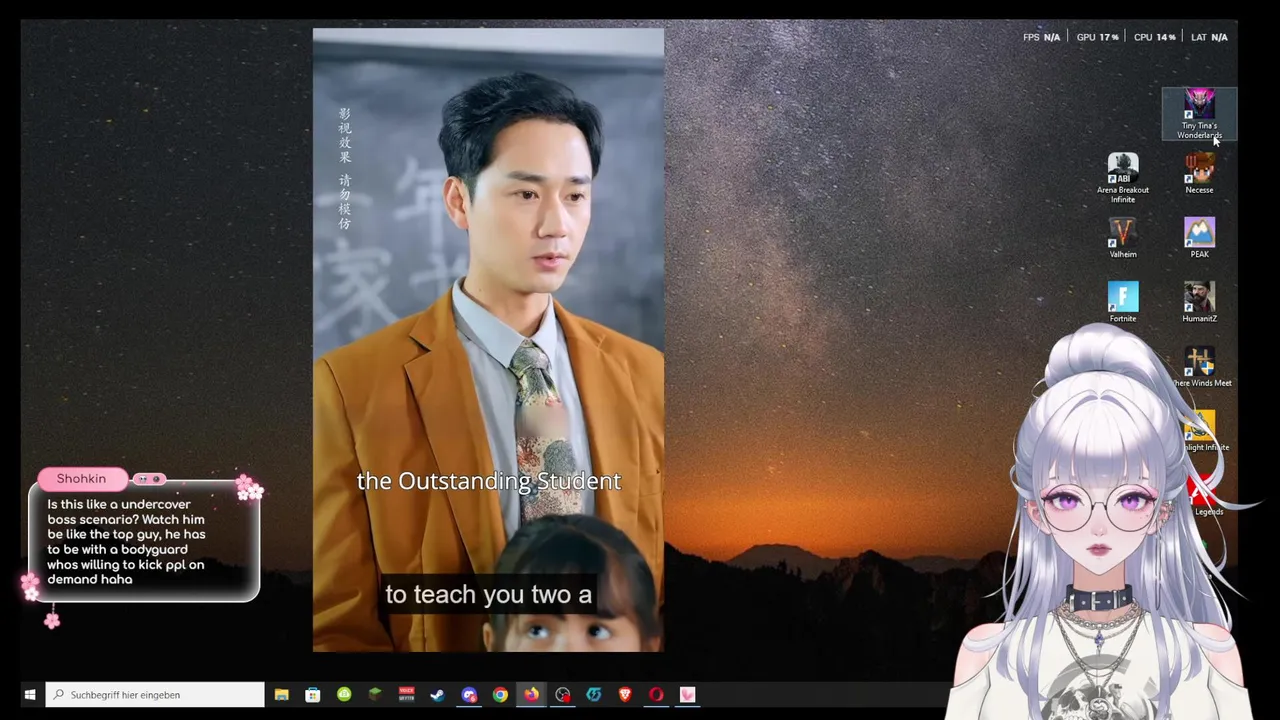
Task: Open Steam from the taskbar
Action: coord(437,694)
